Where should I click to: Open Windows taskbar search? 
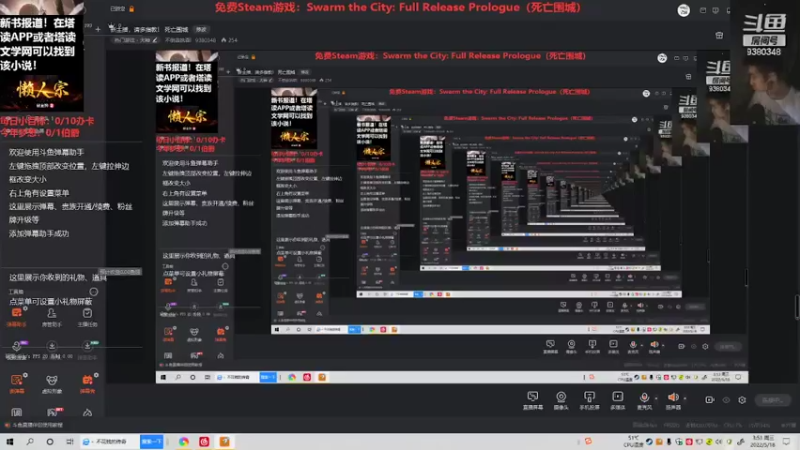[30, 442]
